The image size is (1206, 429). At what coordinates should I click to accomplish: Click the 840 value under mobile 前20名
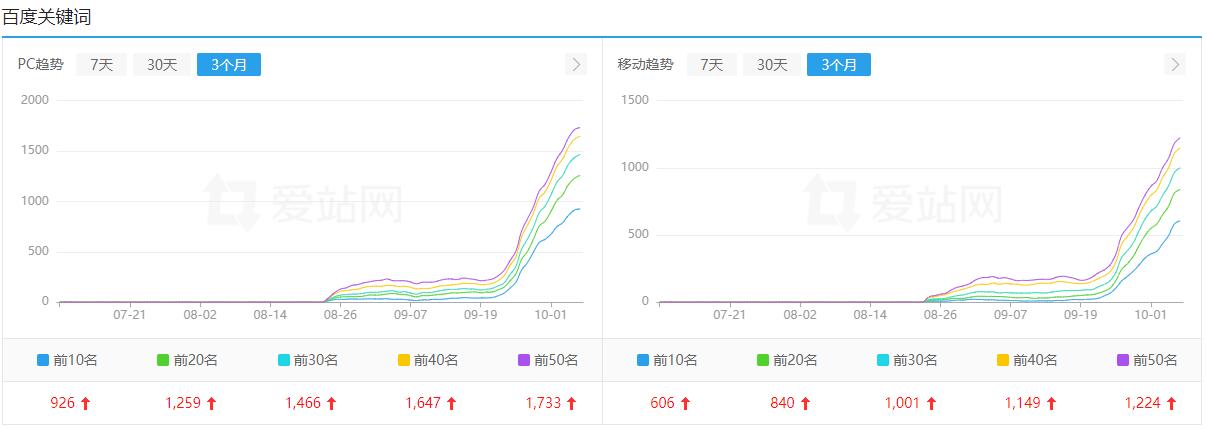click(x=781, y=404)
